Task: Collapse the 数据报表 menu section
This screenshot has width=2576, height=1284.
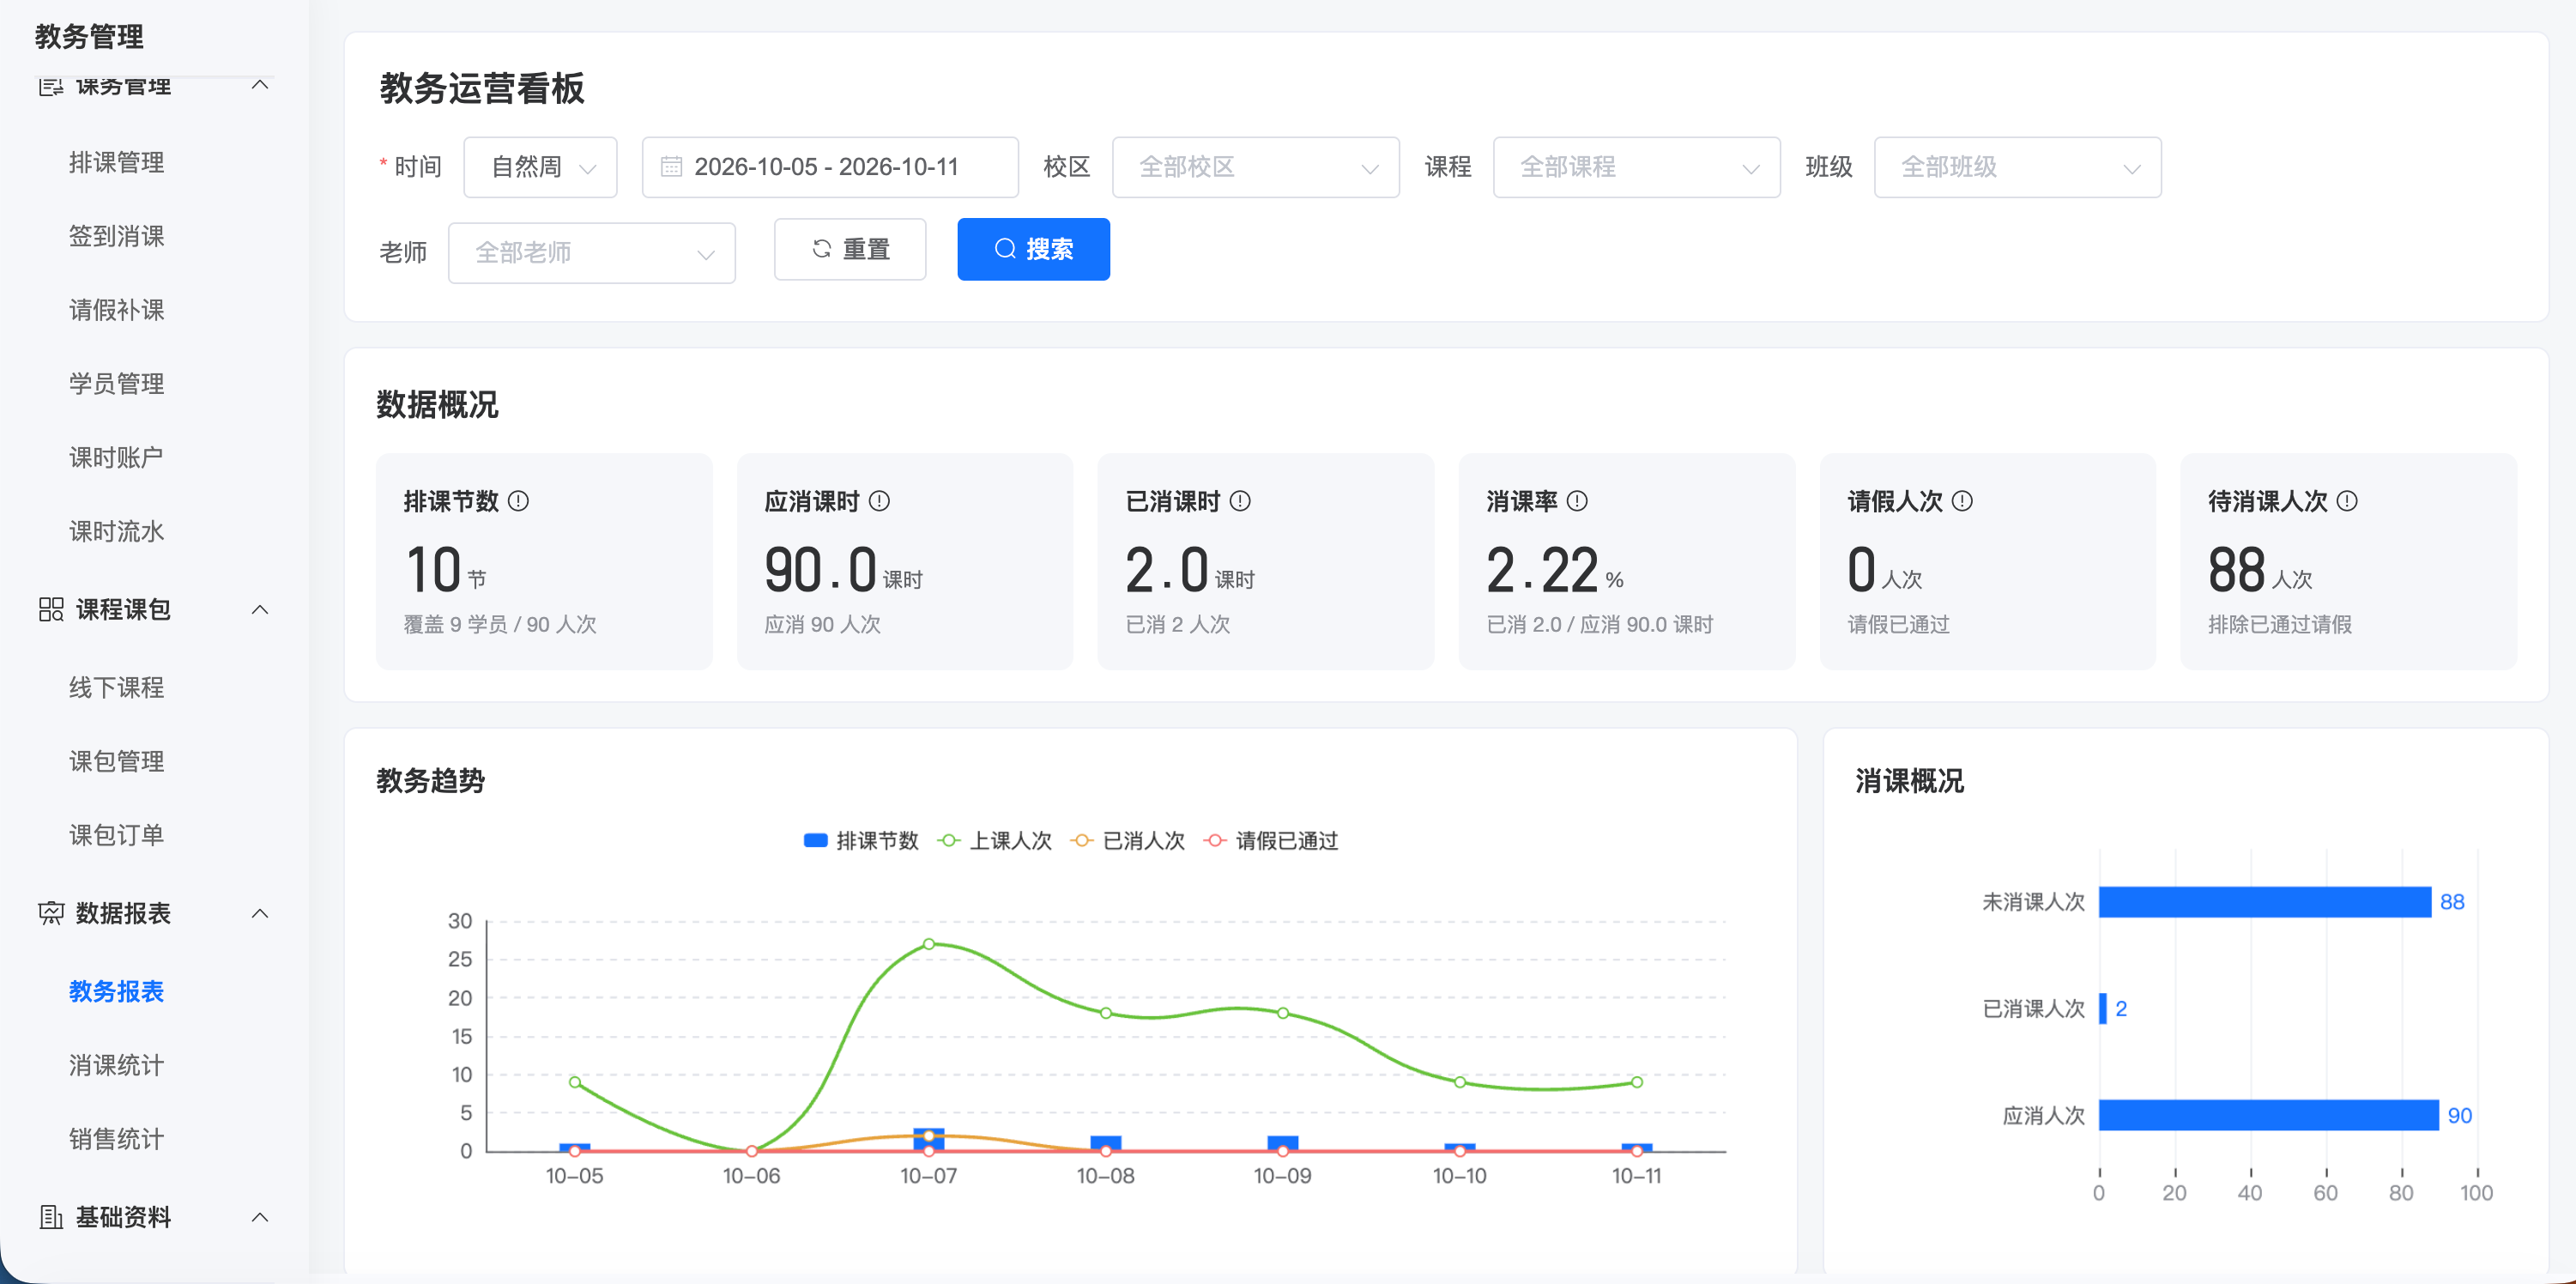Action: [260, 913]
